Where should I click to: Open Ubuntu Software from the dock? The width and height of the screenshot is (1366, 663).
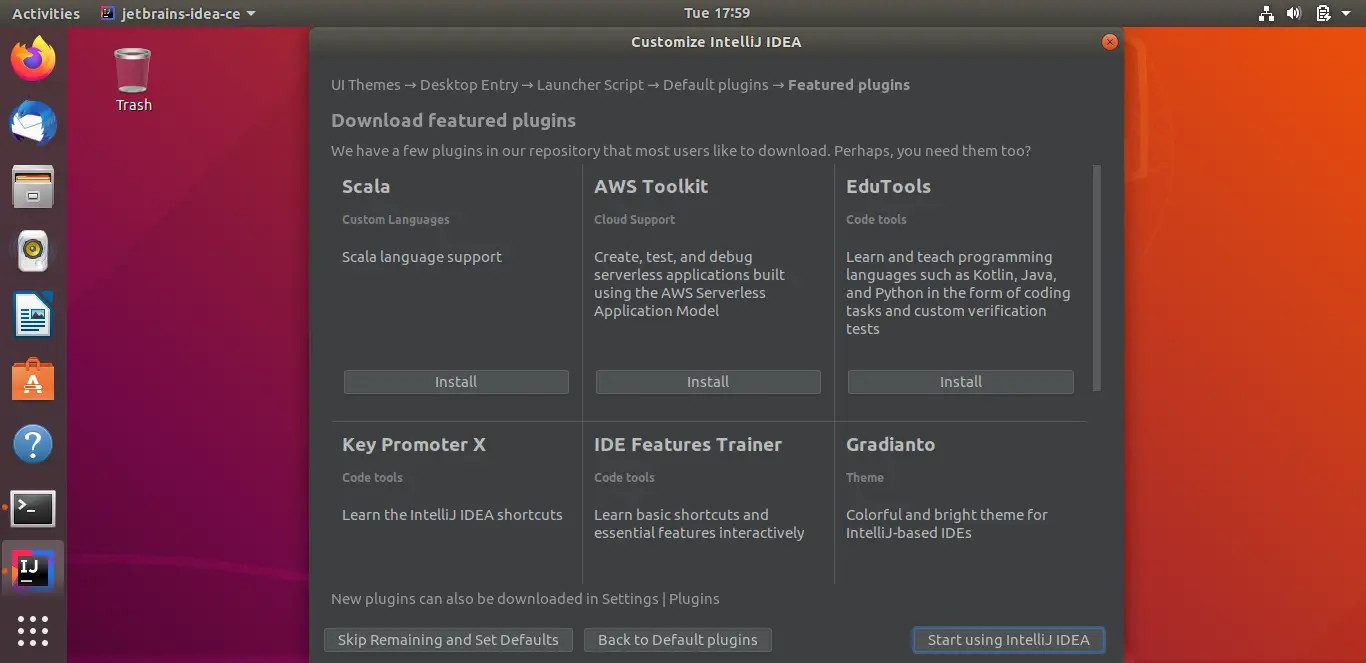(x=33, y=380)
